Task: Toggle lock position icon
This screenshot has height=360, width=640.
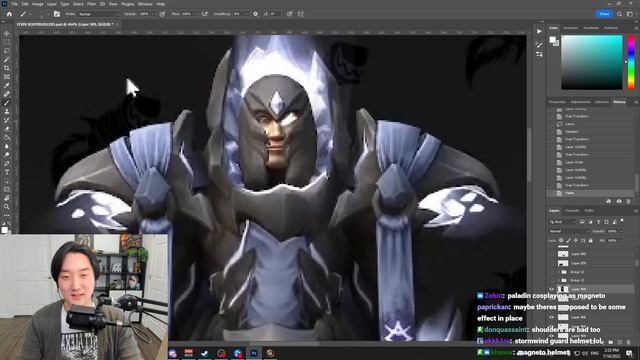Action: (x=576, y=240)
